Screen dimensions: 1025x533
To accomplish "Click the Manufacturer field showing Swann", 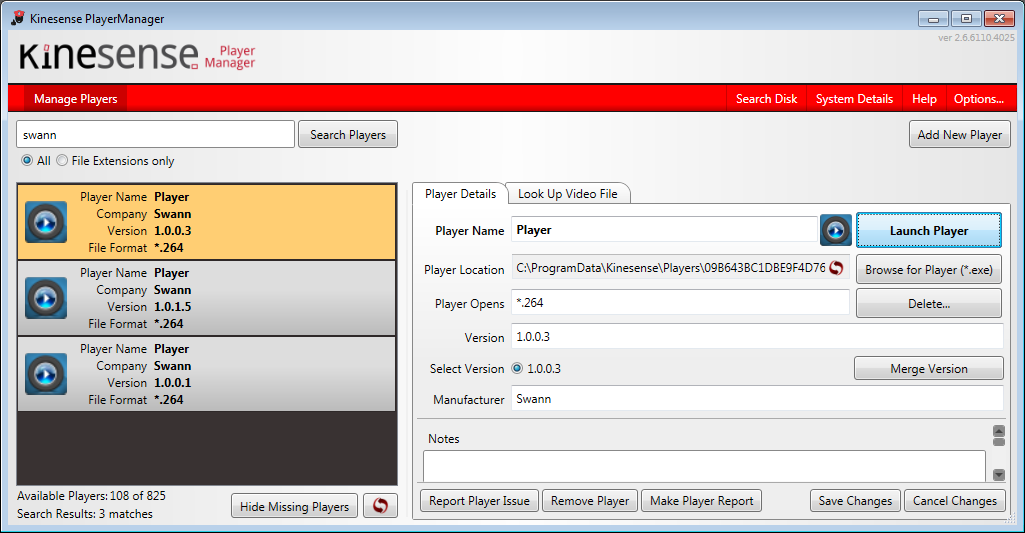I will click(757, 399).
